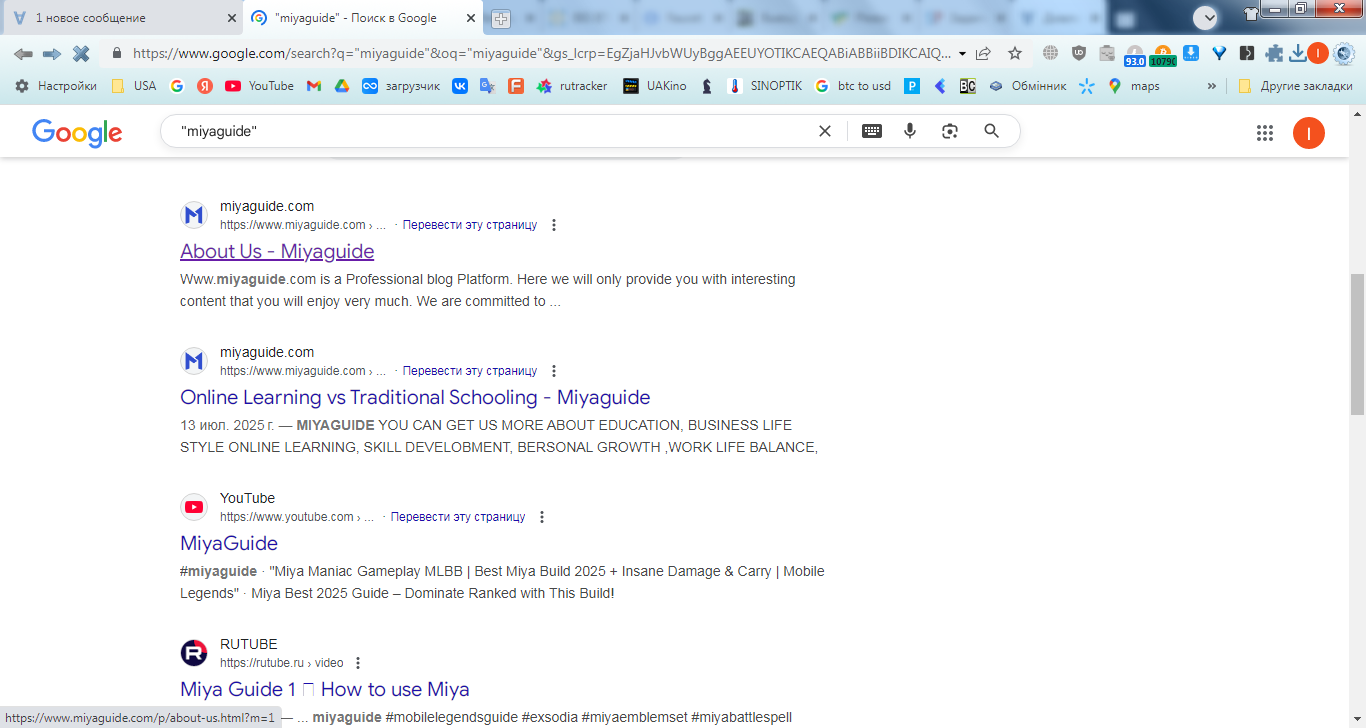Open more options for the About Us result
1366x728 pixels.
click(554, 225)
